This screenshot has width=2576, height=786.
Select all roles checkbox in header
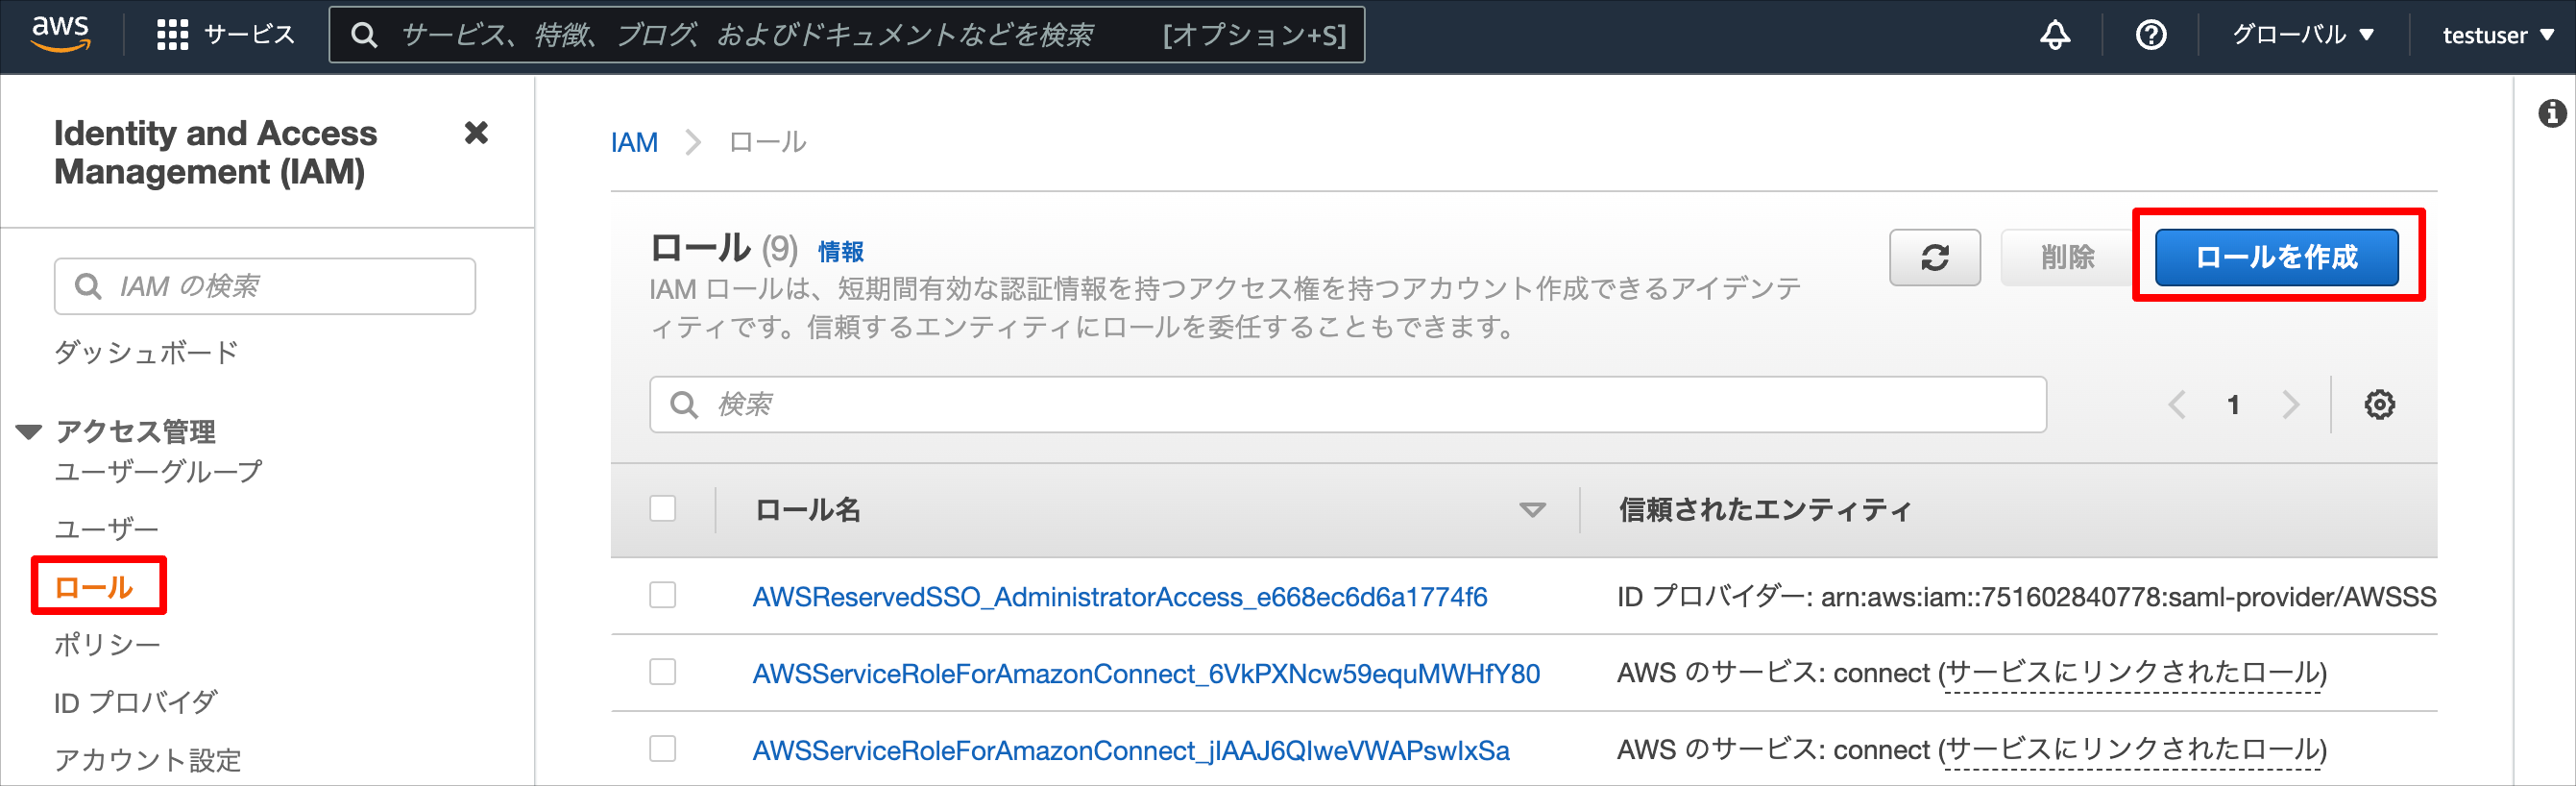point(662,509)
